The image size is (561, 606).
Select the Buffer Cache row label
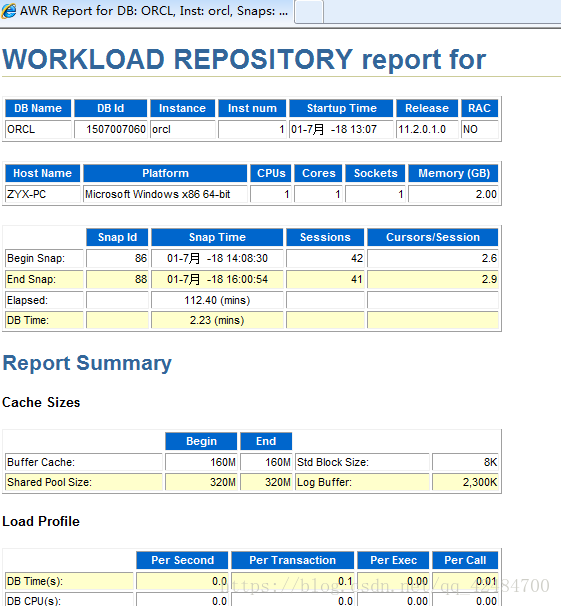(x=84, y=462)
